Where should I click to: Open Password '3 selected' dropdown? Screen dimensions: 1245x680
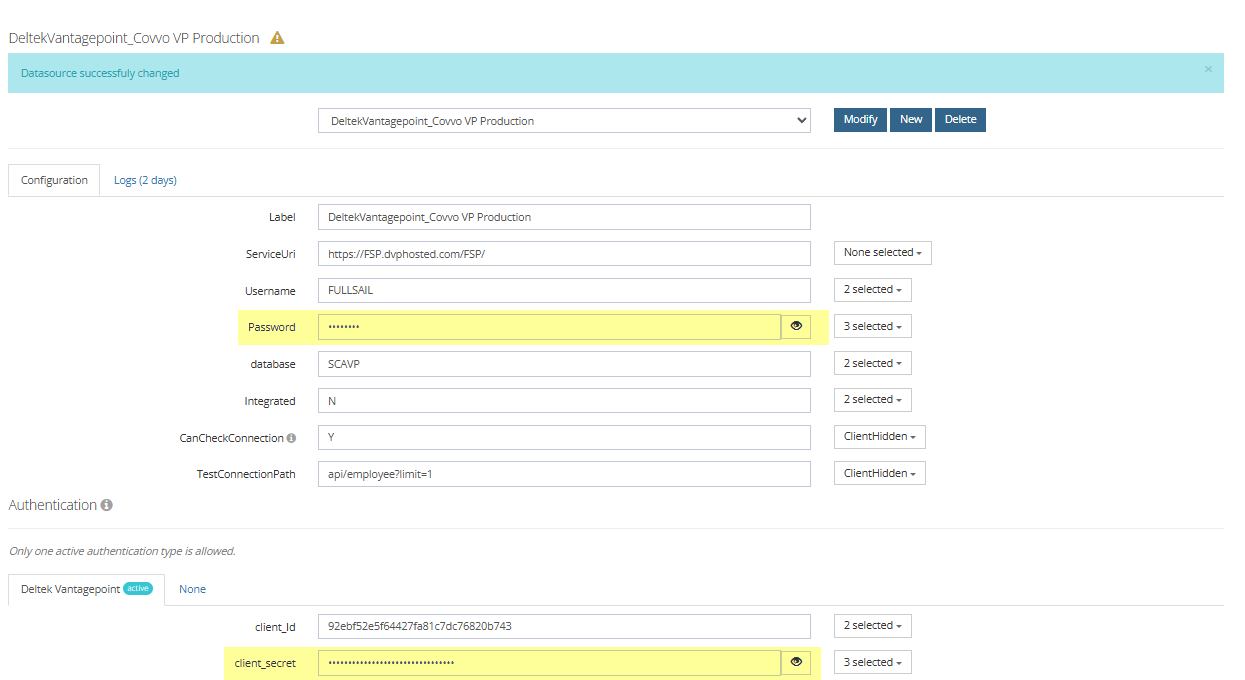[872, 326]
